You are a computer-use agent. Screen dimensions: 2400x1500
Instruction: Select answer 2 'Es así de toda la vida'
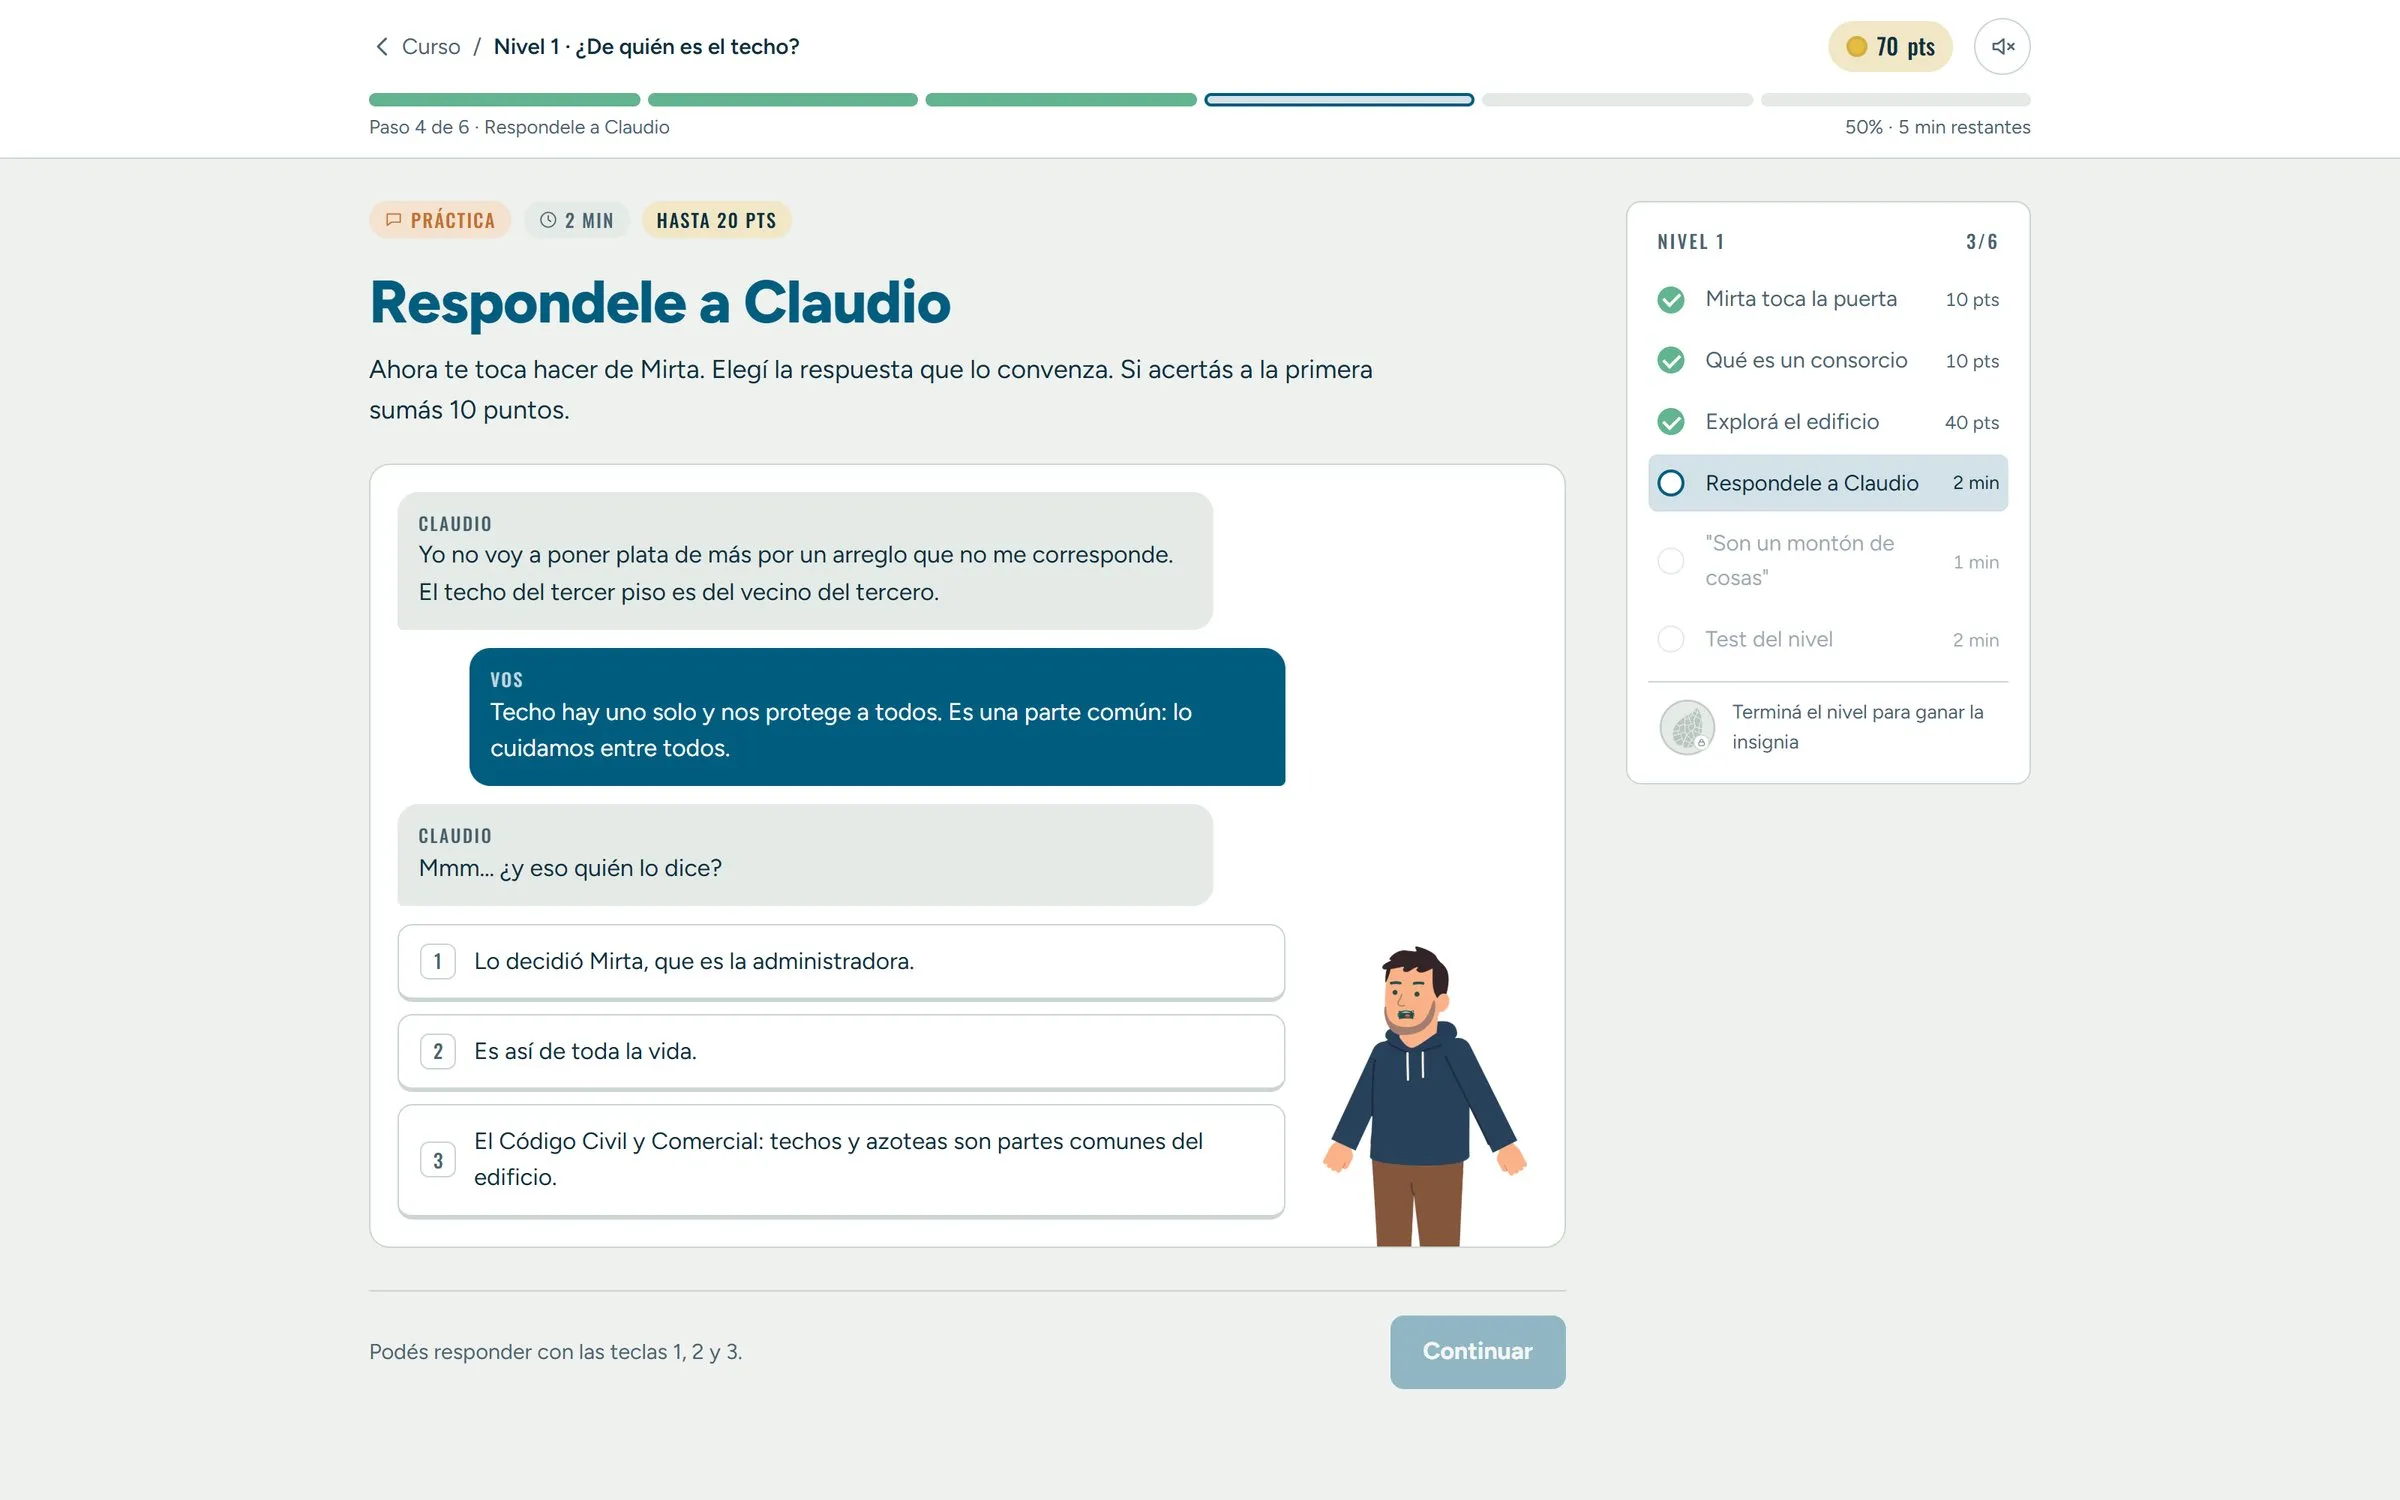pos(841,1052)
